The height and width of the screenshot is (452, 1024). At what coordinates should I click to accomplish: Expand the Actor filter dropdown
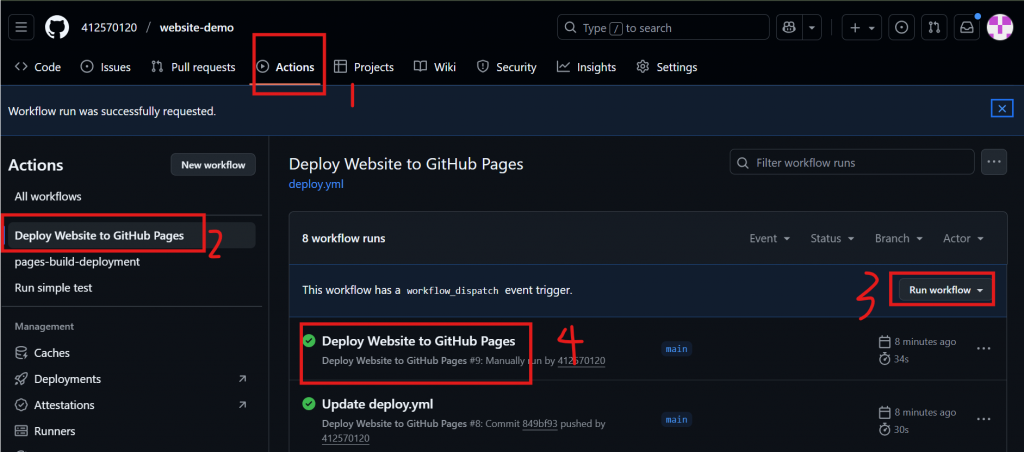(963, 238)
